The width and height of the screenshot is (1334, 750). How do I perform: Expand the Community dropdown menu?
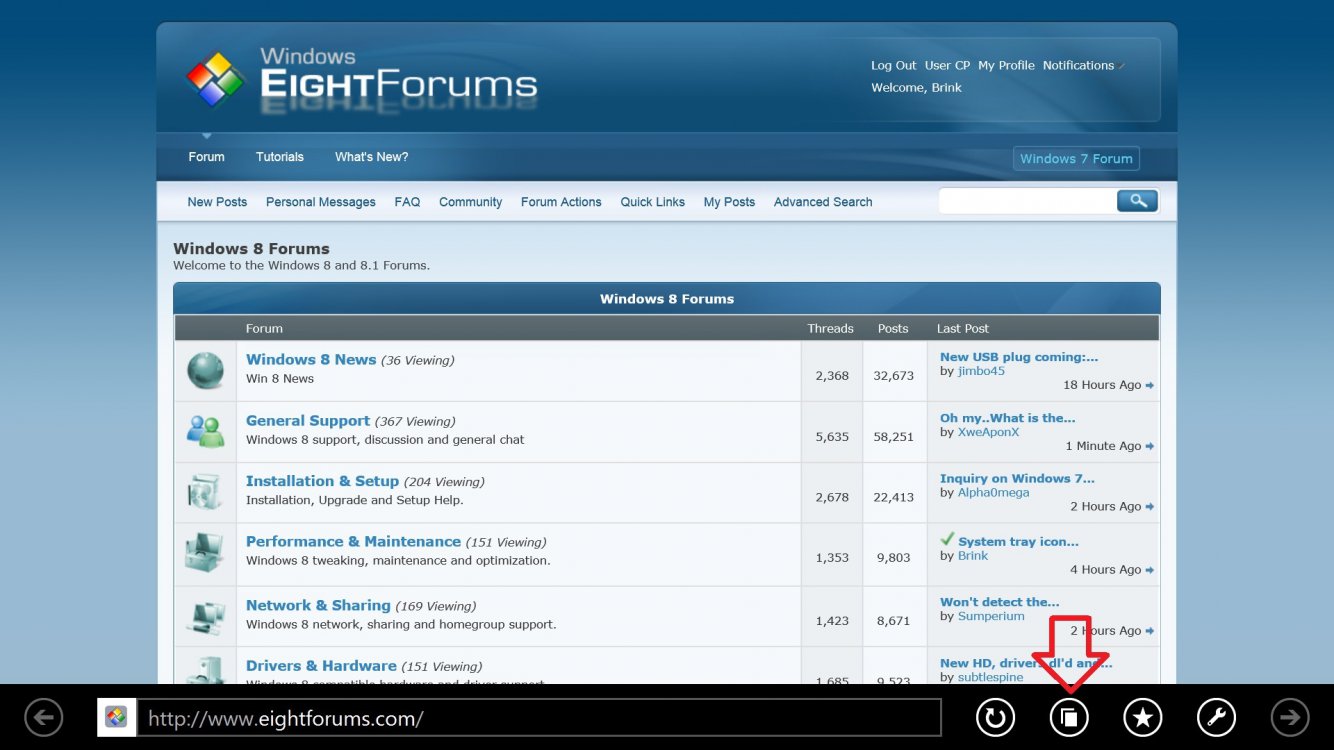(x=470, y=202)
